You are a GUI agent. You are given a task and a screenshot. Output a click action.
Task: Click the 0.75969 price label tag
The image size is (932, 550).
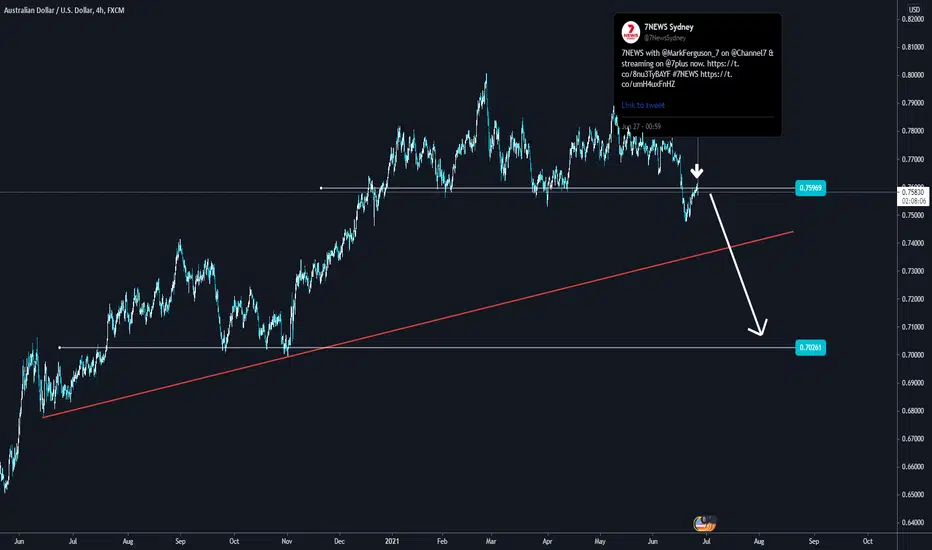[810, 188]
